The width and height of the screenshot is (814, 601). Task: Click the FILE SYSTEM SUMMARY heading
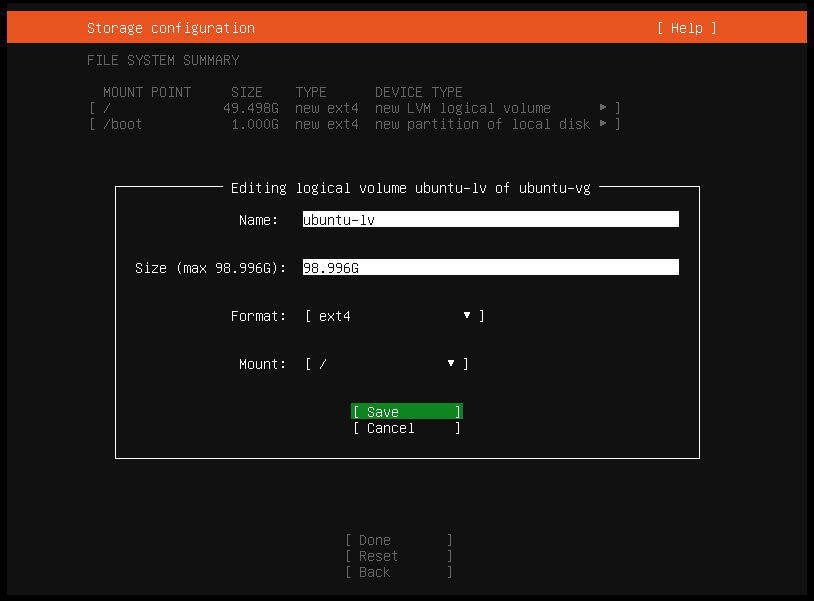[163, 60]
